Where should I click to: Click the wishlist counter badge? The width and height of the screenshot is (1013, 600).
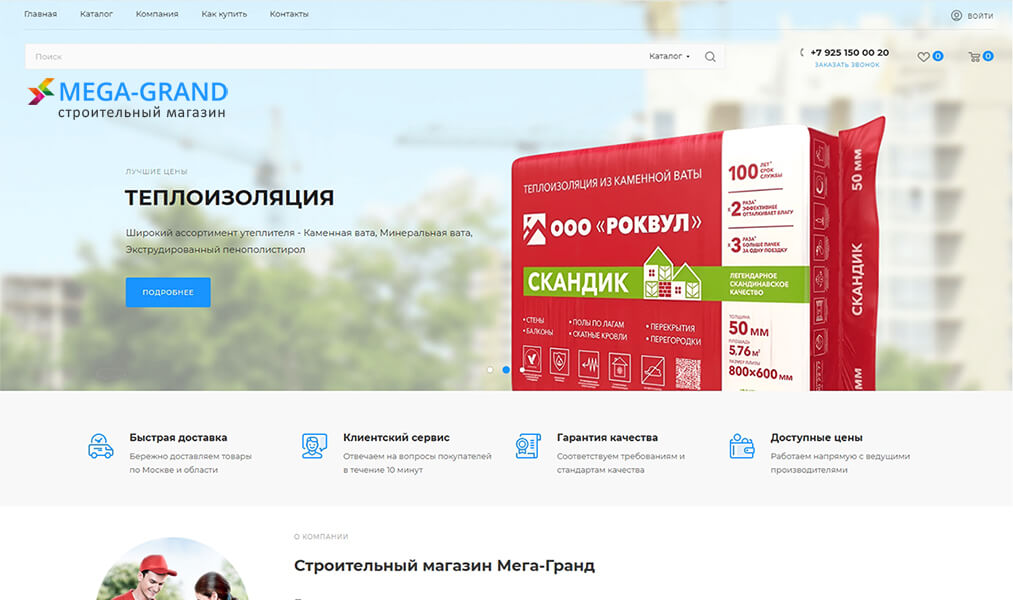[x=937, y=56]
